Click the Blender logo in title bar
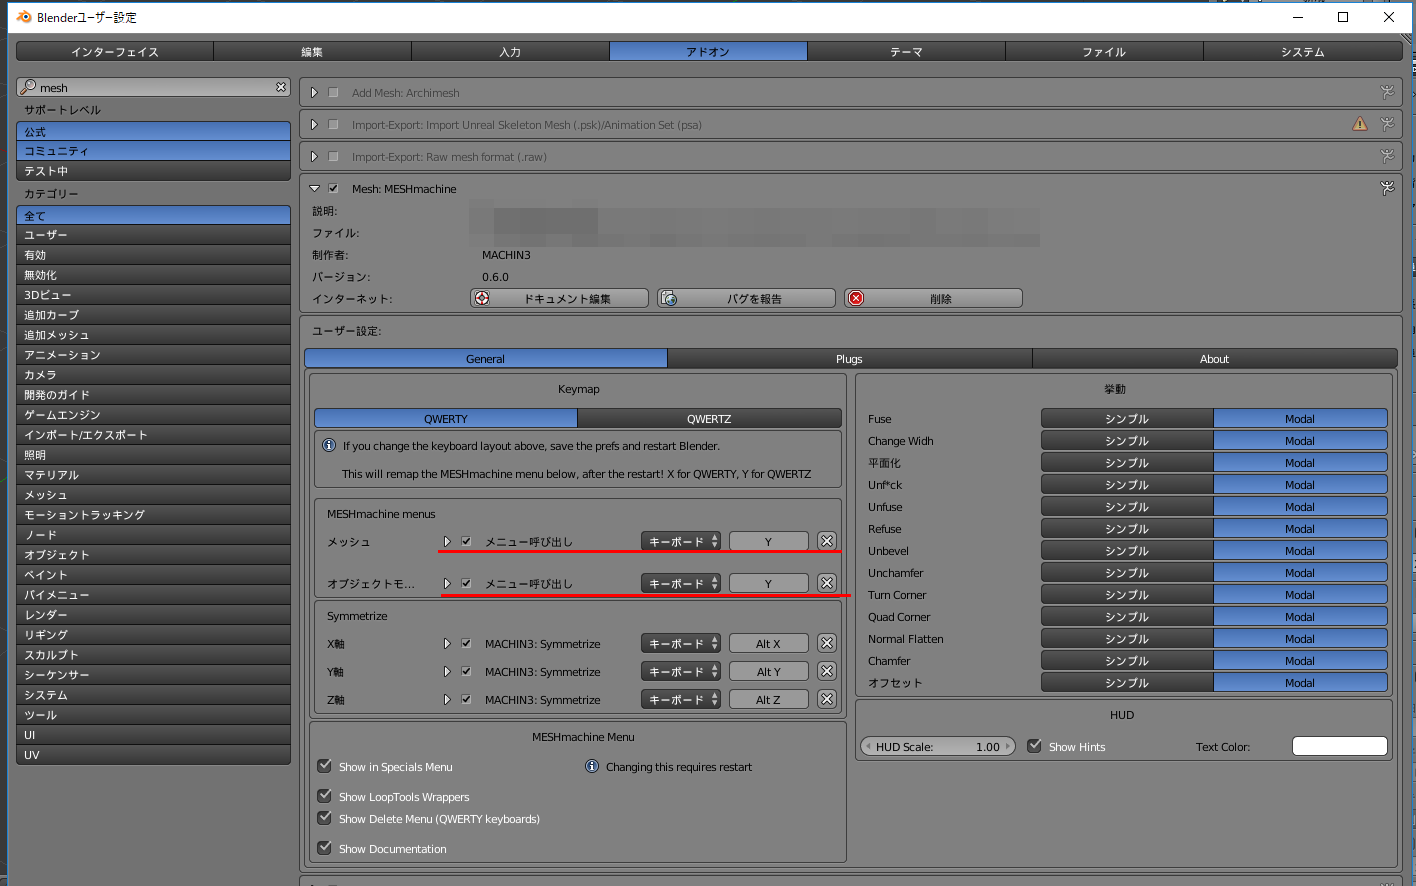Screen dimensions: 1416x886 pyautogui.click(x=24, y=17)
